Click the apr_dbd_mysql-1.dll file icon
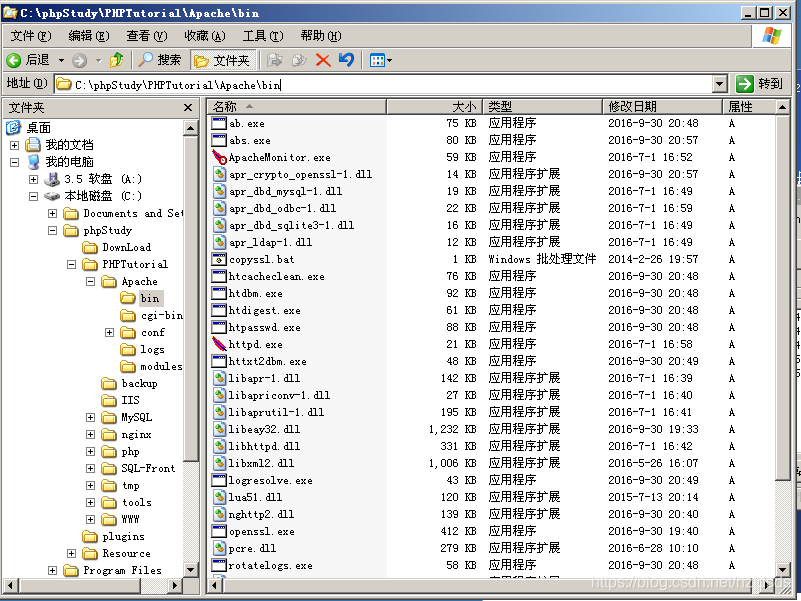The width and height of the screenshot is (801, 601). coord(219,191)
